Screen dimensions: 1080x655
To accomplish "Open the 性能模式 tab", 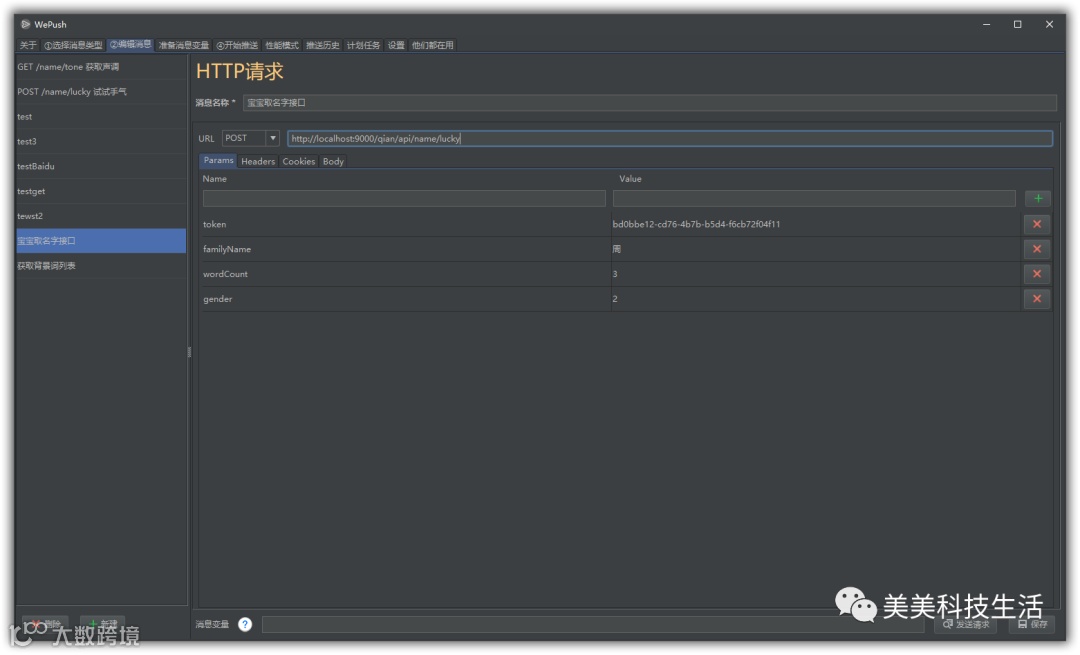I will 282,45.
